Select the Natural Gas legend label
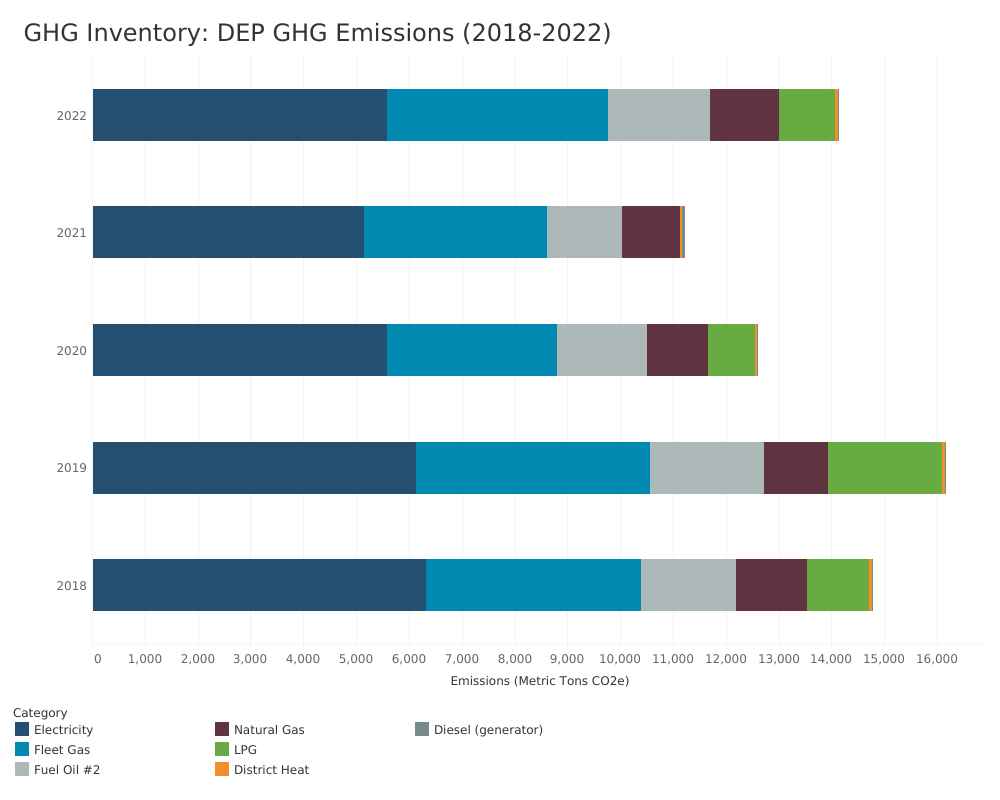Screen dimensions: 1000x800 (x=269, y=730)
